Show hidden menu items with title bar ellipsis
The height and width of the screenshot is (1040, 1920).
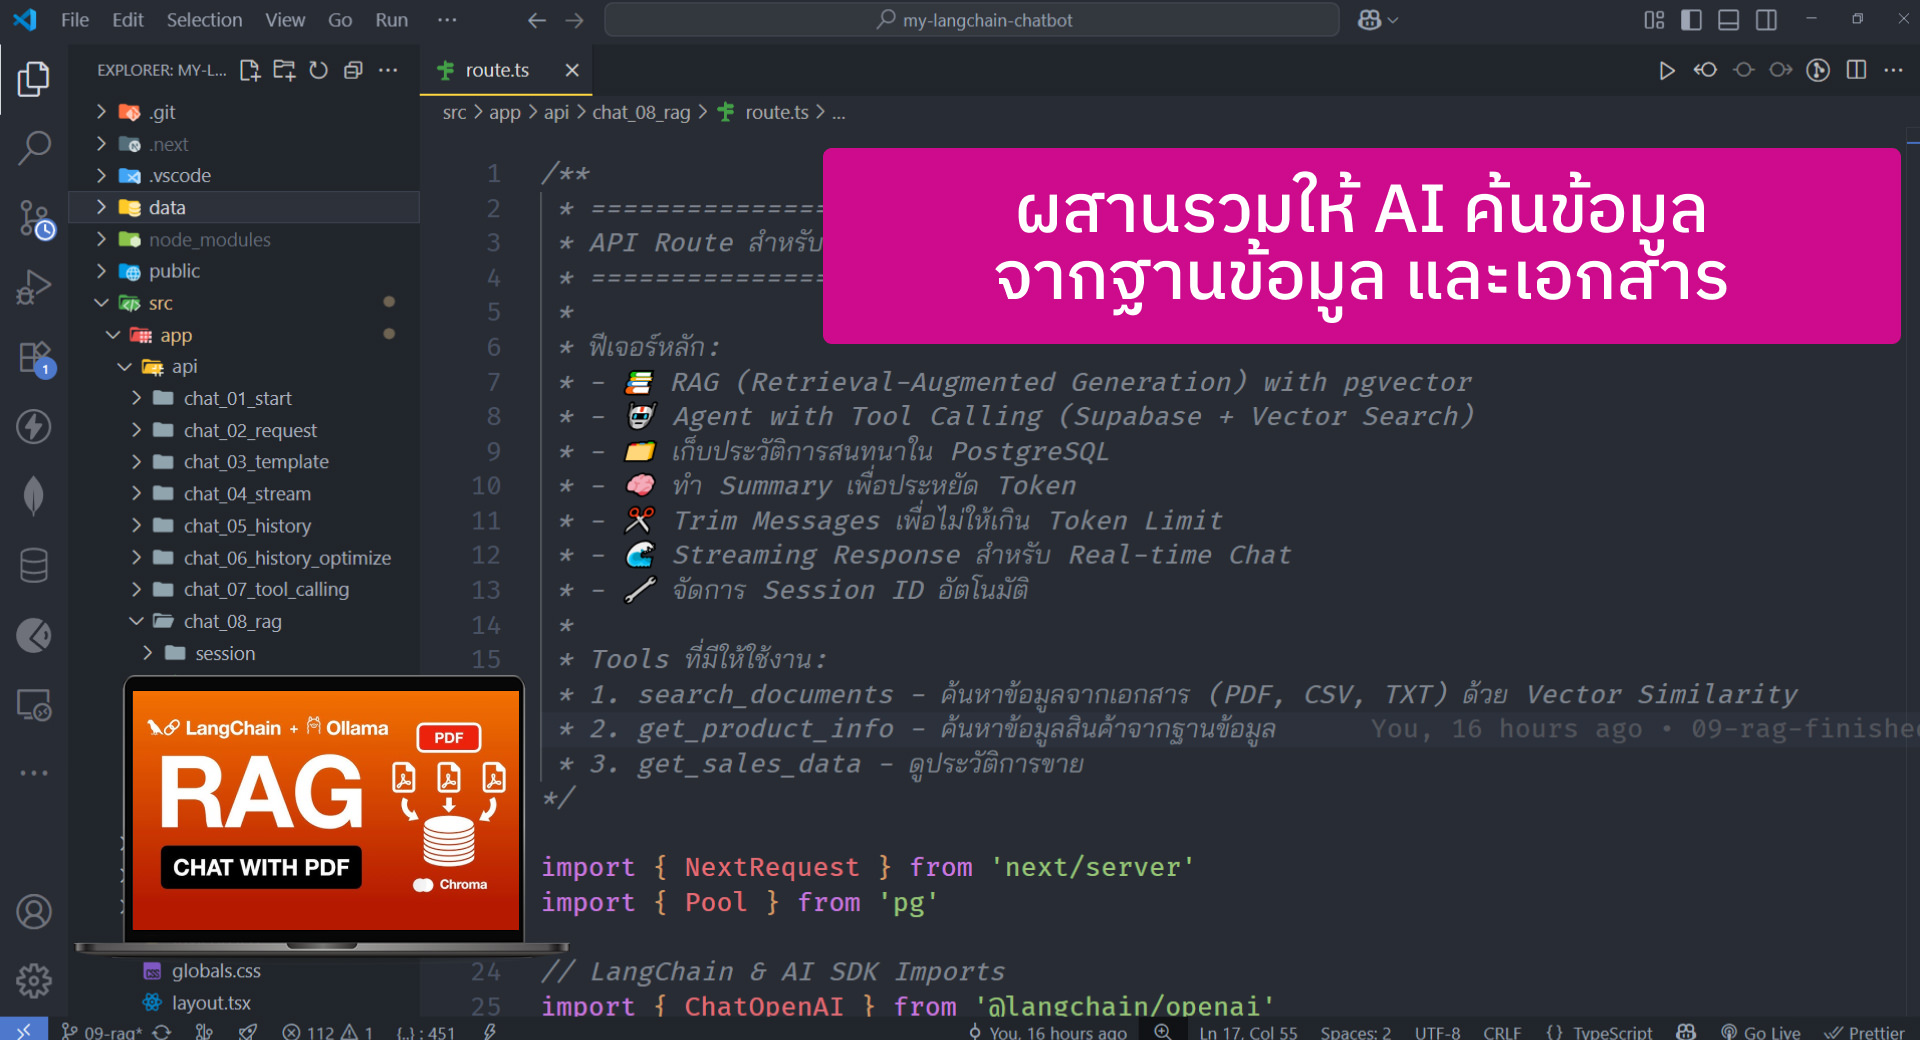tap(447, 20)
